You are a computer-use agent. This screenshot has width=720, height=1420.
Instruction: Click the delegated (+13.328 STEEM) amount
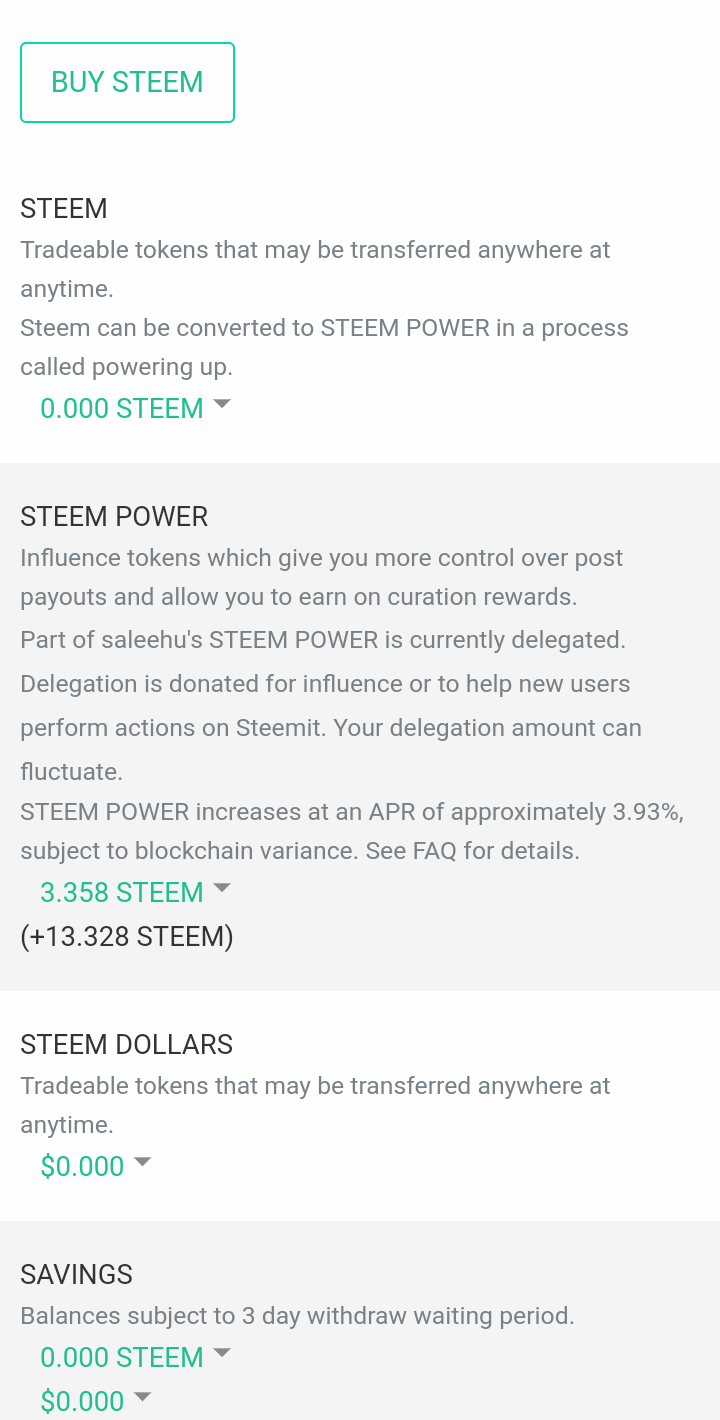tap(127, 937)
